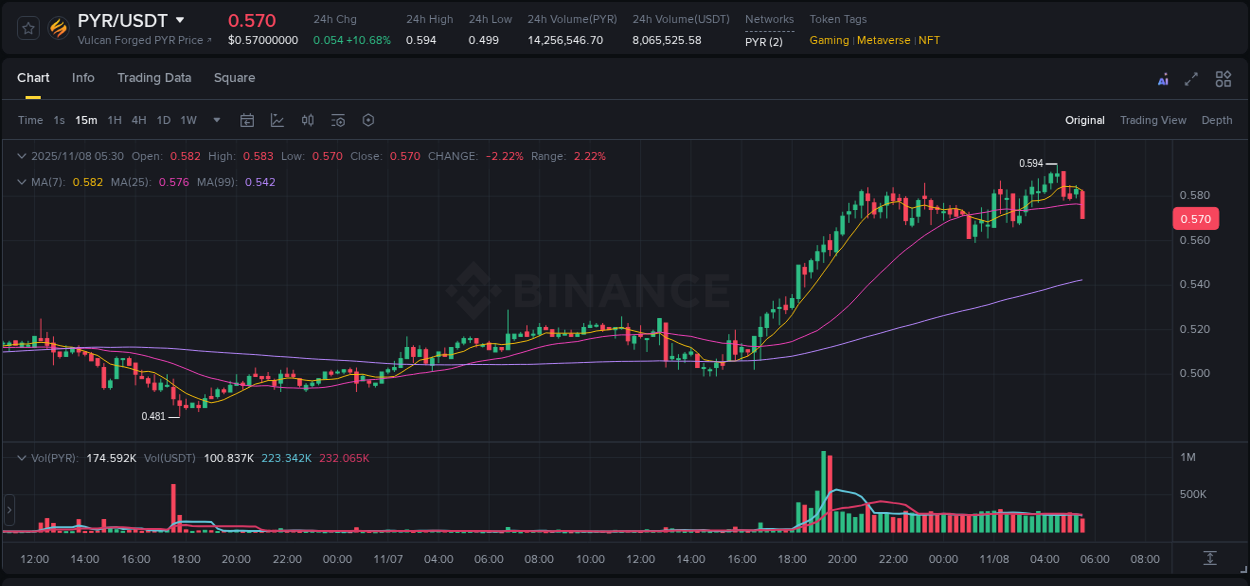1250x586 pixels.
Task: Open the date range calendar picker
Action: [247, 120]
